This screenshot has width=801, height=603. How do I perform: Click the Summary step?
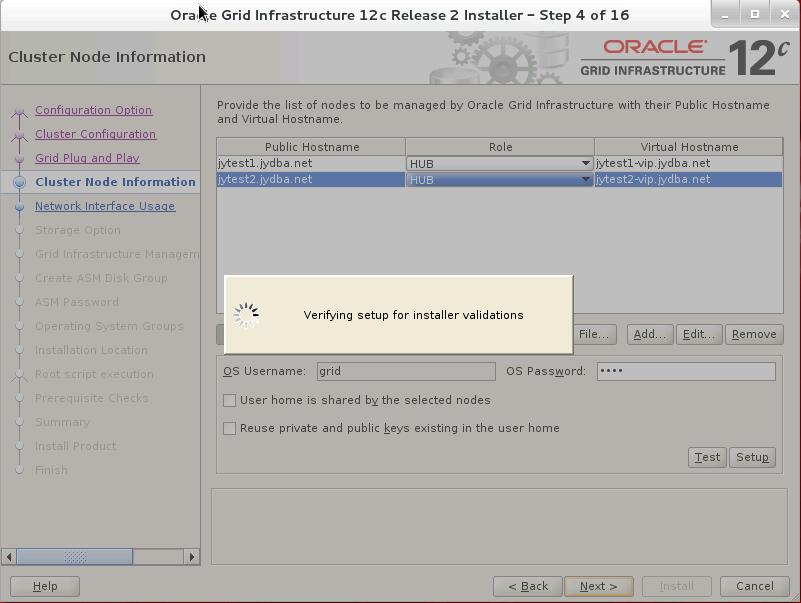click(62, 422)
